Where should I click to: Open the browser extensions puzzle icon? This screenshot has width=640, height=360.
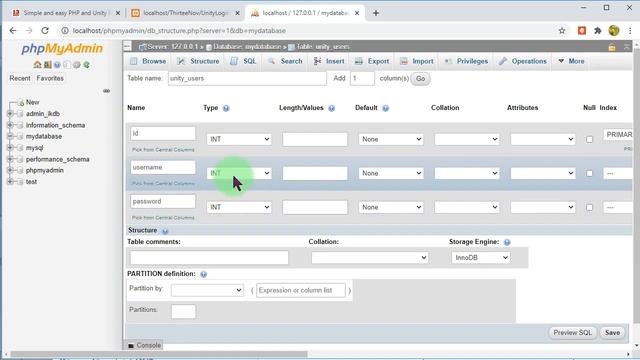598,31
